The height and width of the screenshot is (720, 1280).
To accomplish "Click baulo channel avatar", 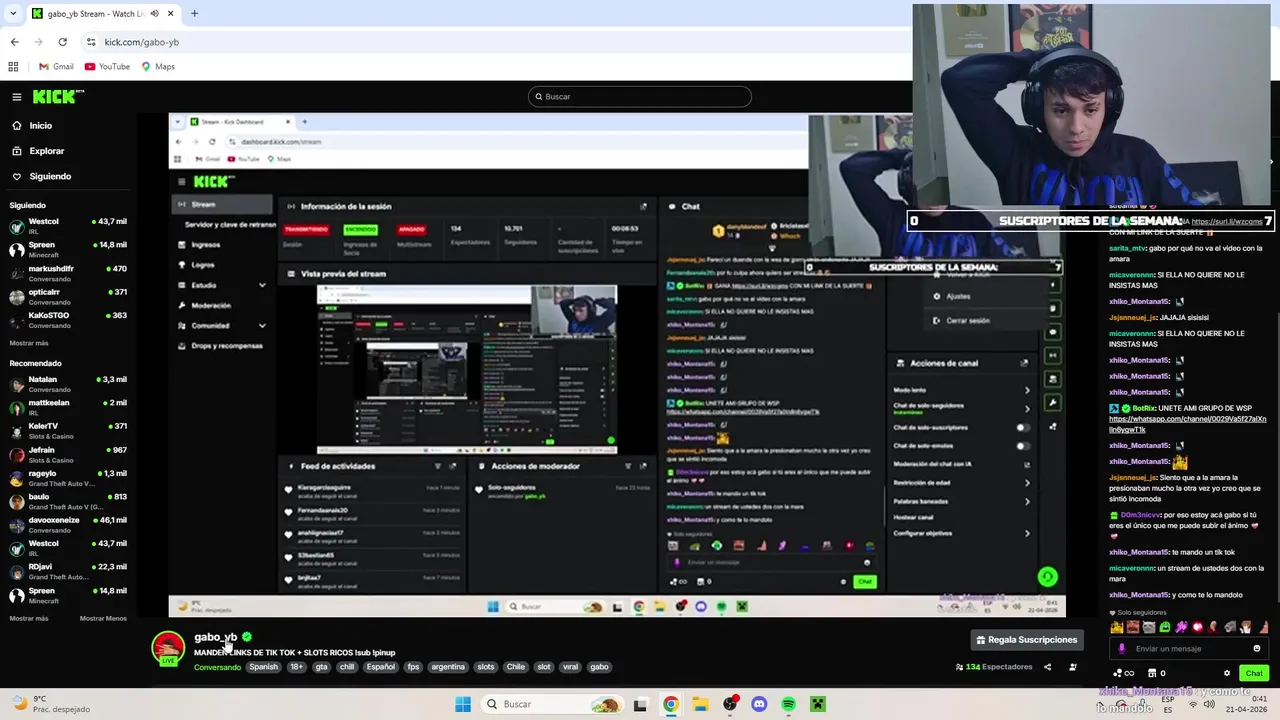I will click(x=17, y=501).
